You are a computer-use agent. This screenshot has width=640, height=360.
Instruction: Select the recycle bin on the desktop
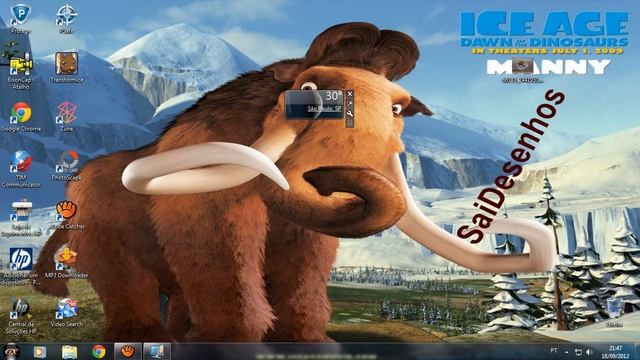pos(614,312)
